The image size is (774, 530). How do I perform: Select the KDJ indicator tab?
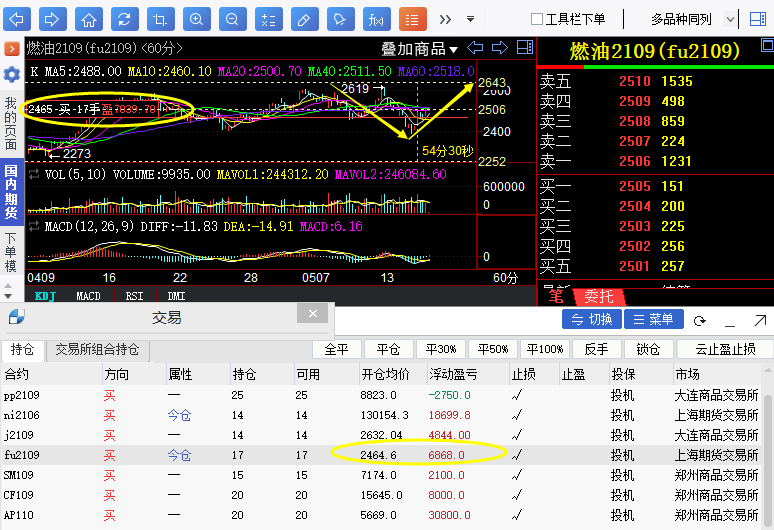(45, 296)
